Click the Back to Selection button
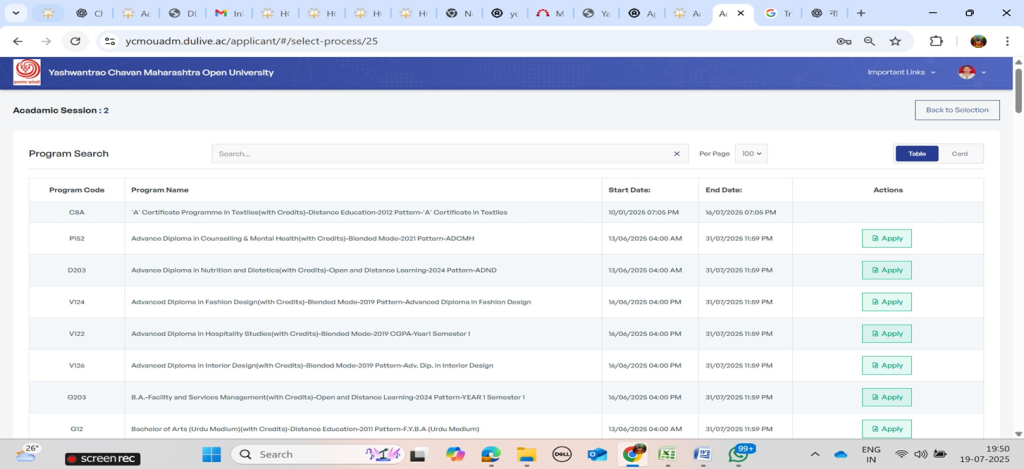Image resolution: width=1024 pixels, height=469 pixels. tap(956, 110)
